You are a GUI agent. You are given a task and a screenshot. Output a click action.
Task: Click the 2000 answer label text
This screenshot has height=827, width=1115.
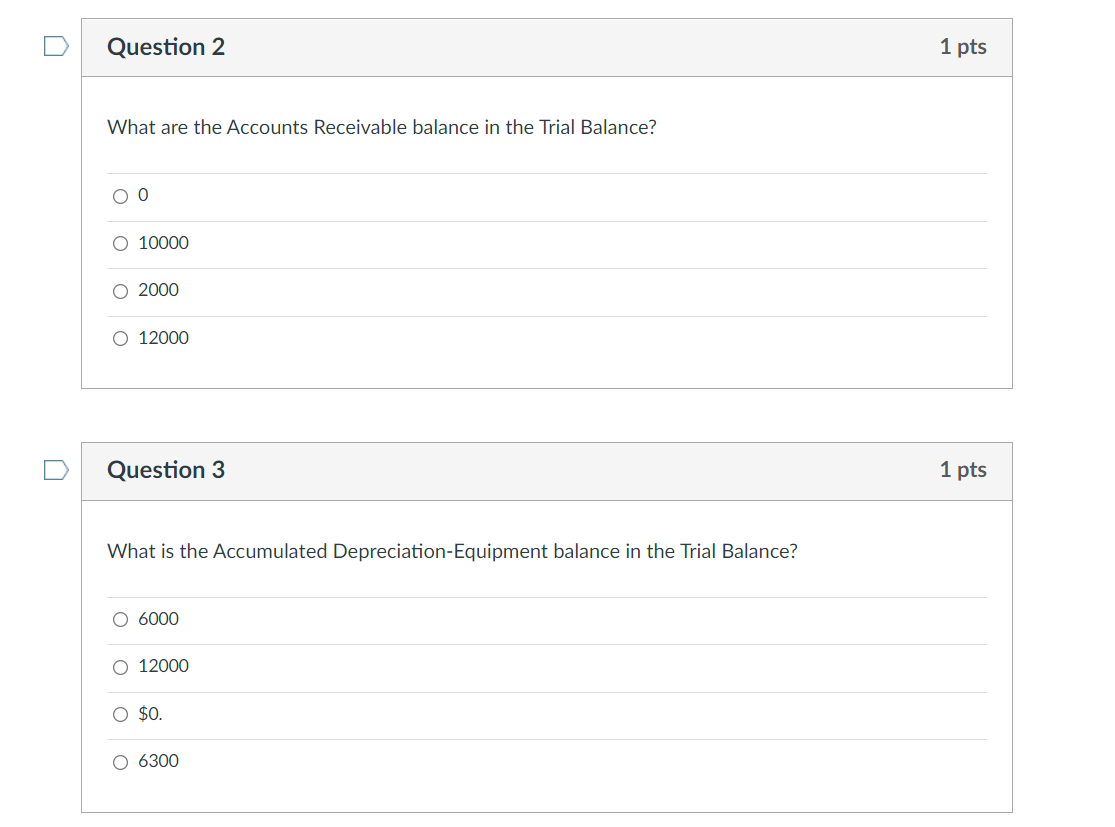pos(158,290)
